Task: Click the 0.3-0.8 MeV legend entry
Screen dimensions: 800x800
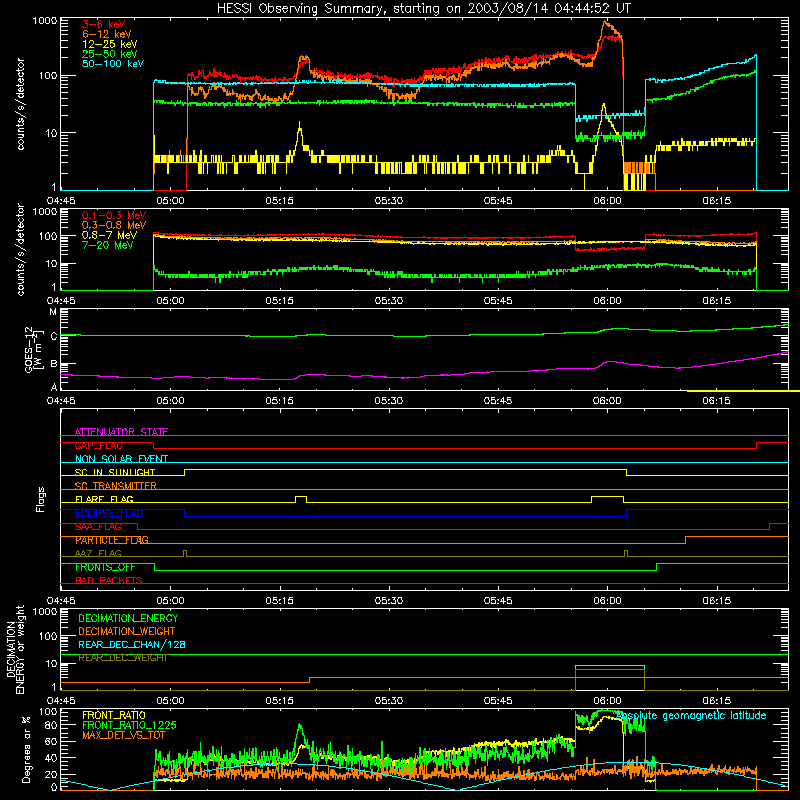Action: click(x=114, y=225)
